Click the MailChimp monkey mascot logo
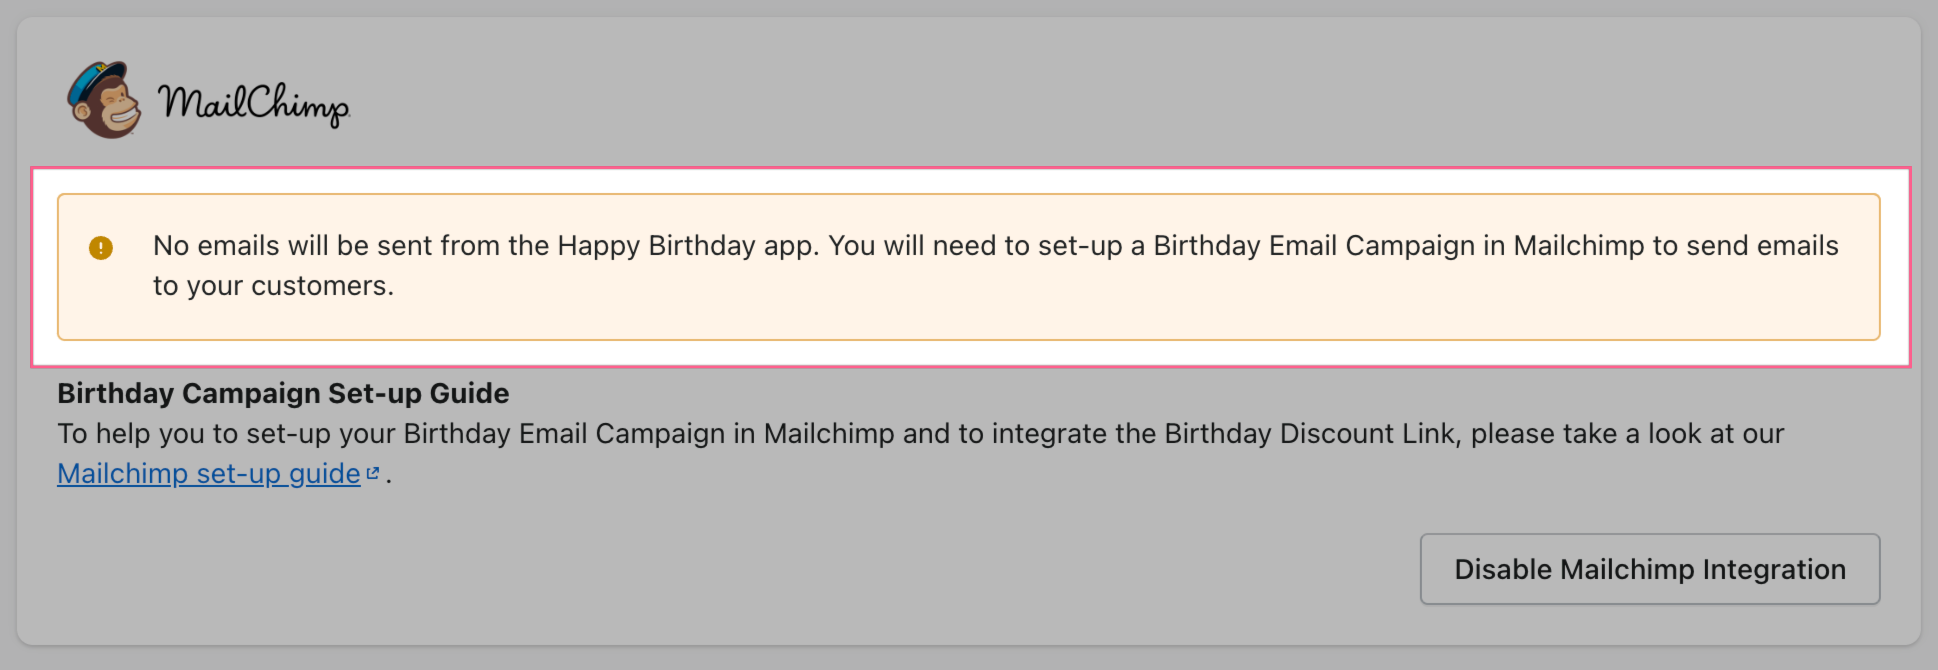Viewport: 1938px width, 670px height. (104, 101)
